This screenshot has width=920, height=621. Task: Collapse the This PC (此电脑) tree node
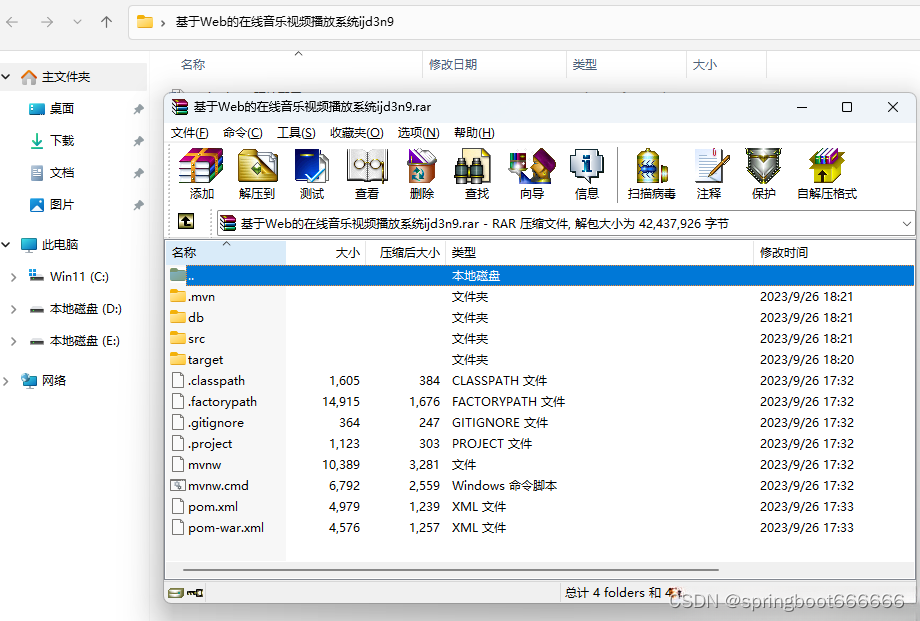[x=6, y=245]
